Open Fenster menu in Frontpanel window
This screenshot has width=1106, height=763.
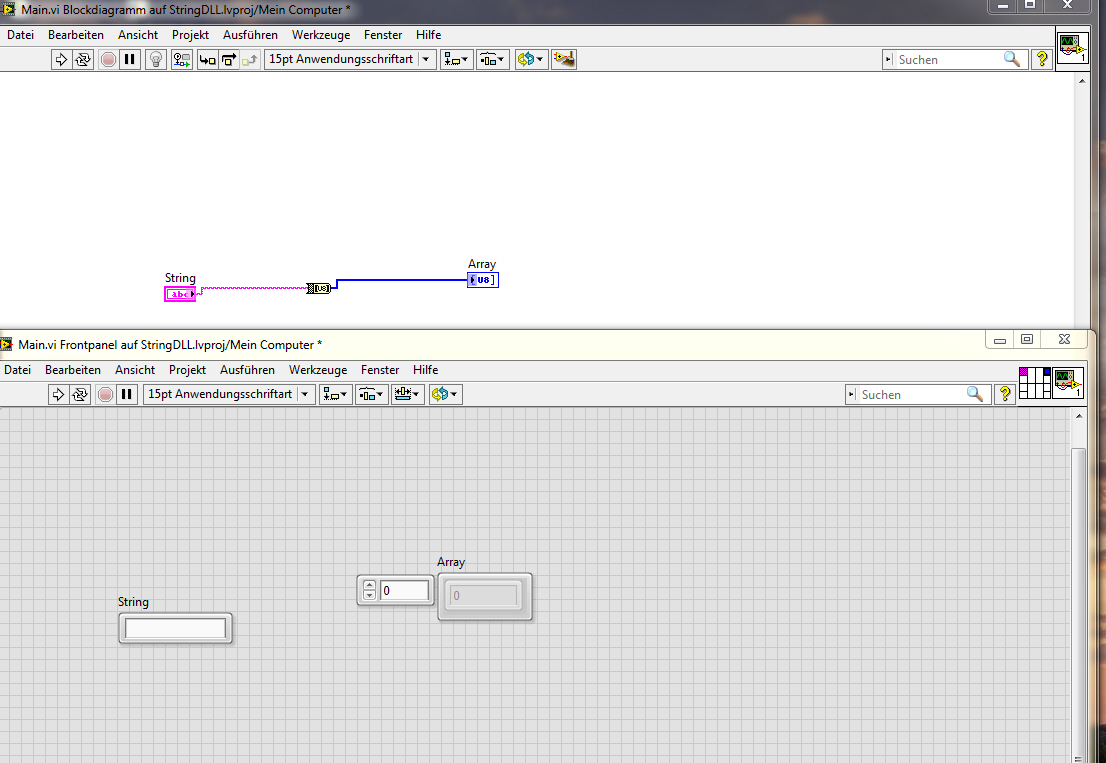coord(380,370)
